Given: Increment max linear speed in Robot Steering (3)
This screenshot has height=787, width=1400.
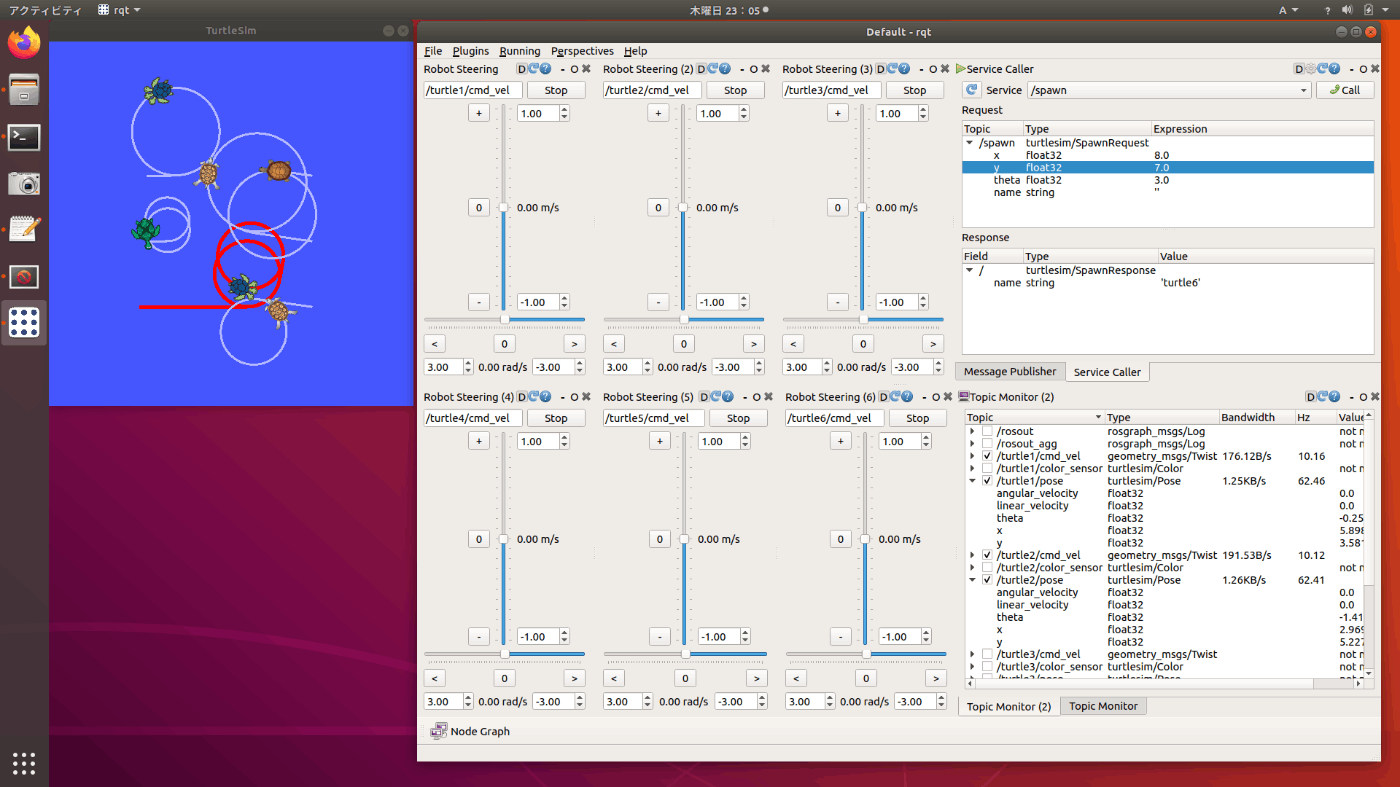Looking at the screenshot, I should 923,110.
